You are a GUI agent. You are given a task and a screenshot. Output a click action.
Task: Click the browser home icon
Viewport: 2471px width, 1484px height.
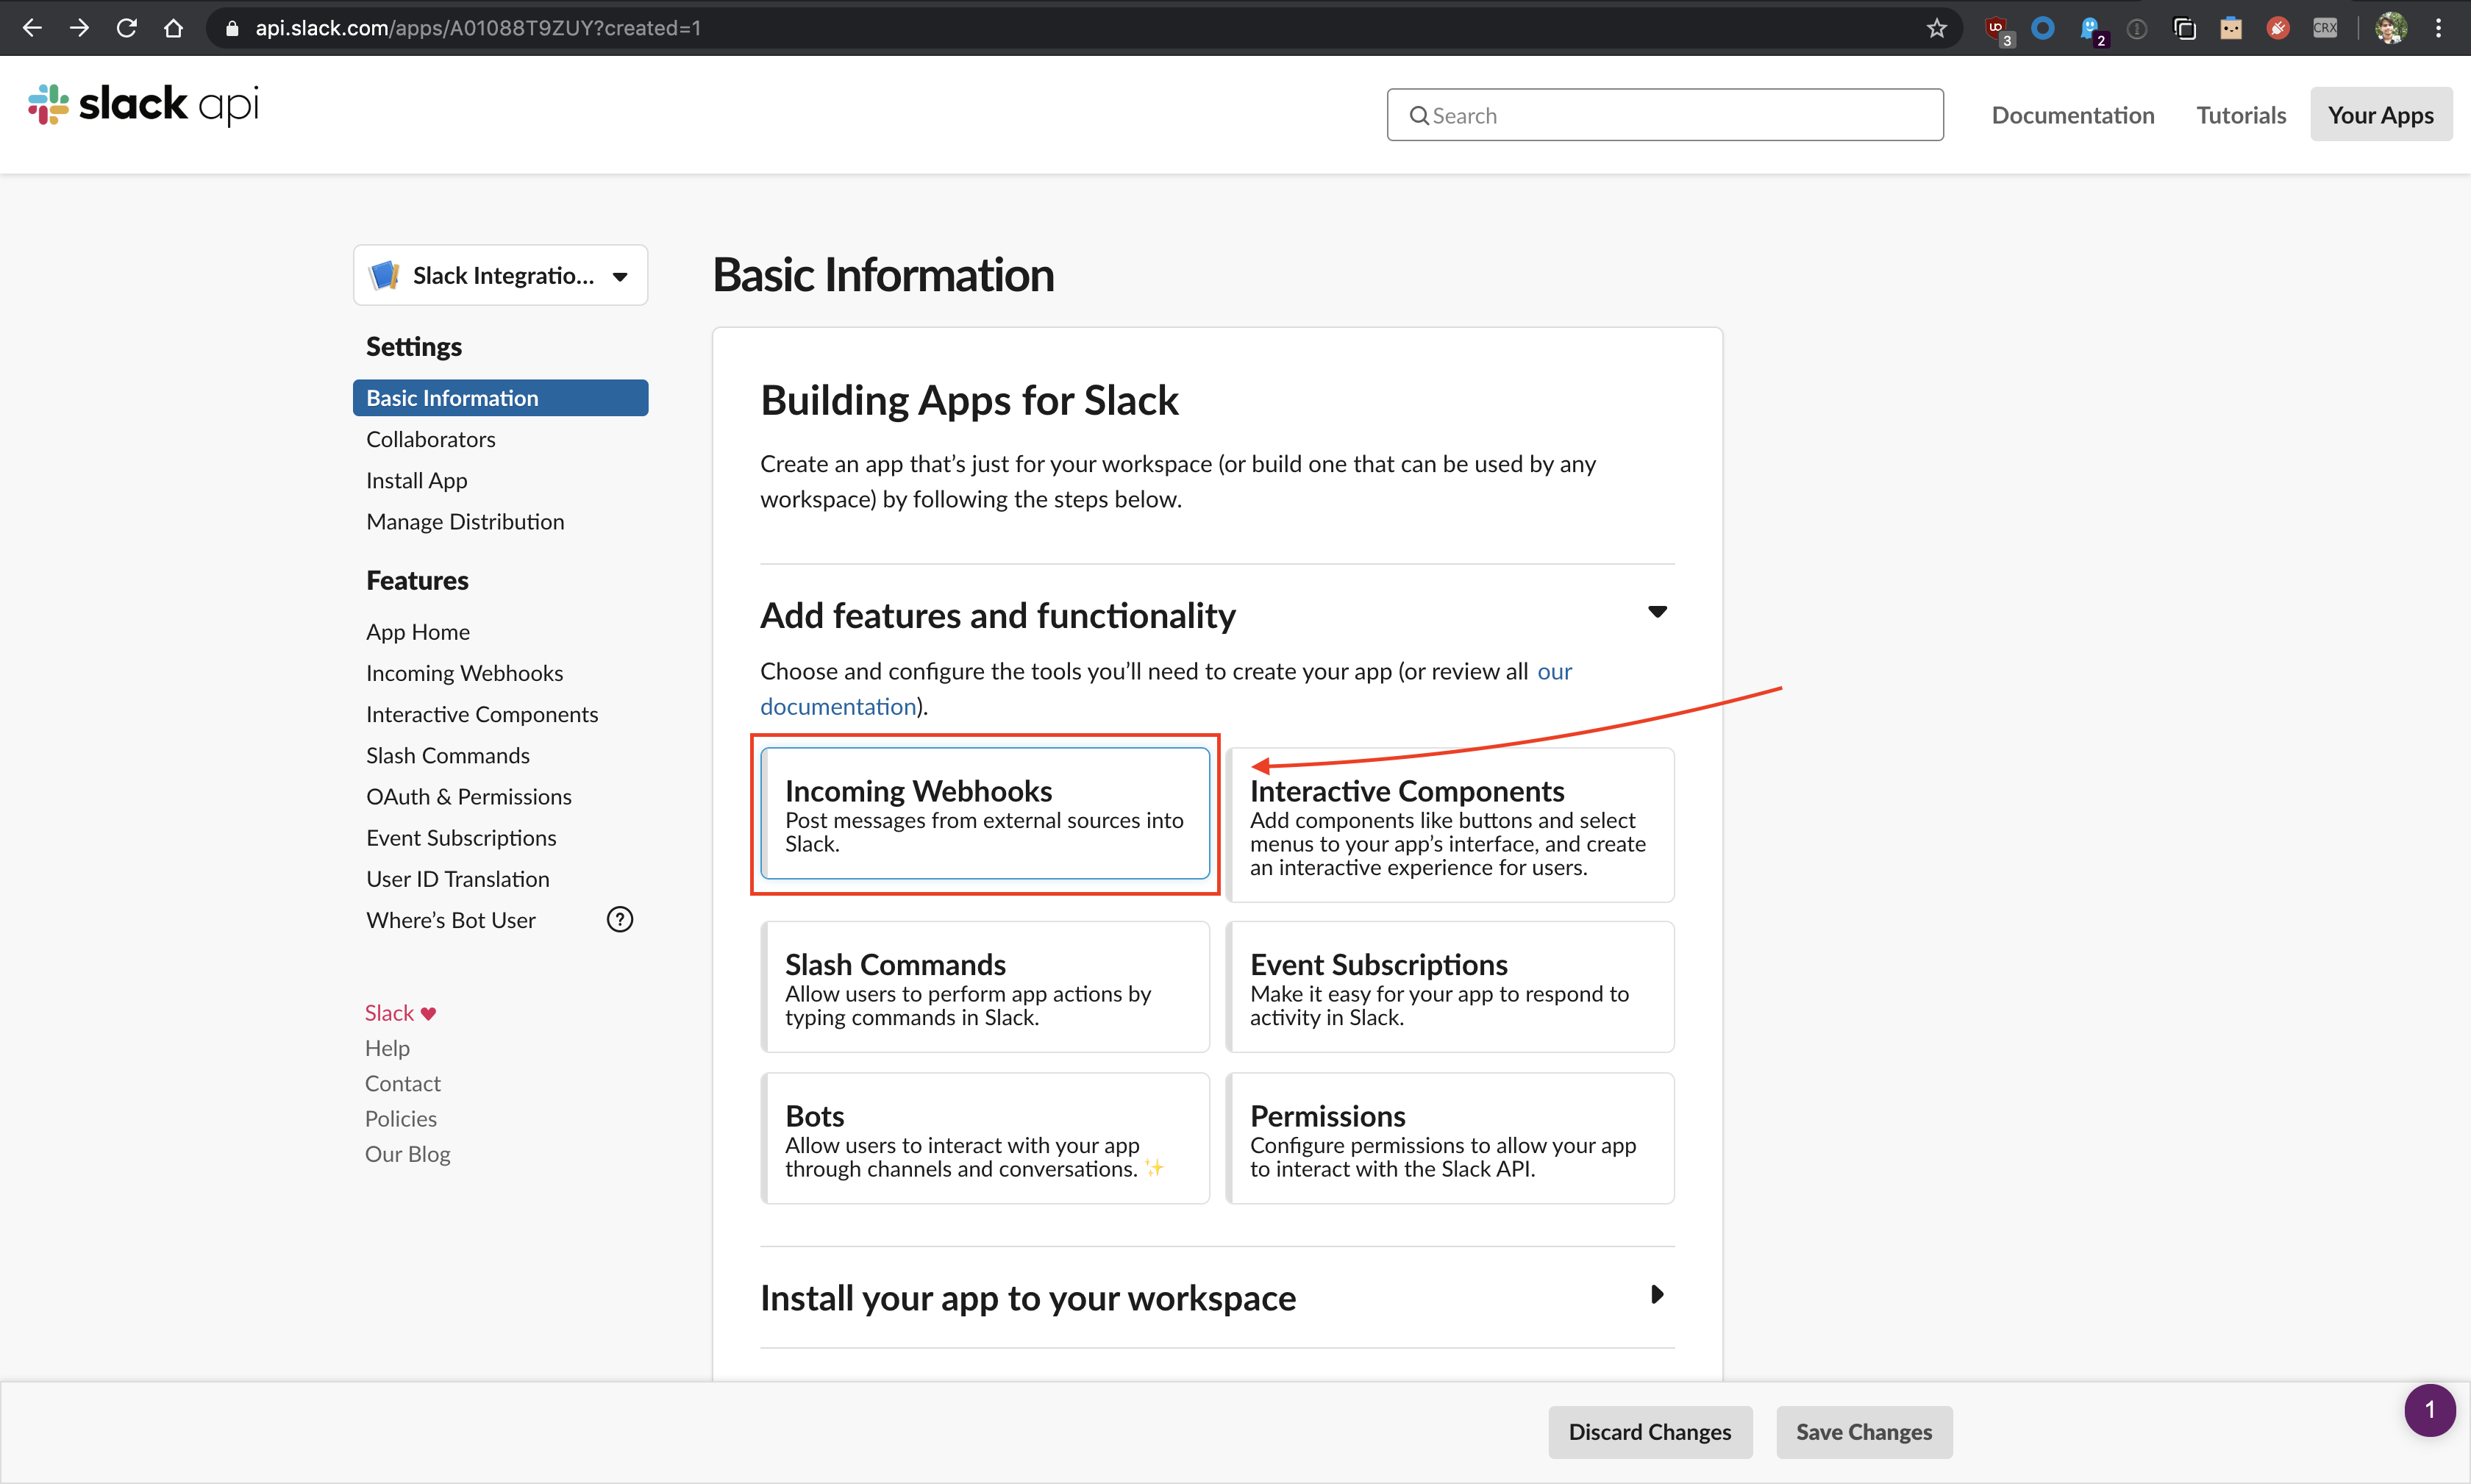click(173, 28)
